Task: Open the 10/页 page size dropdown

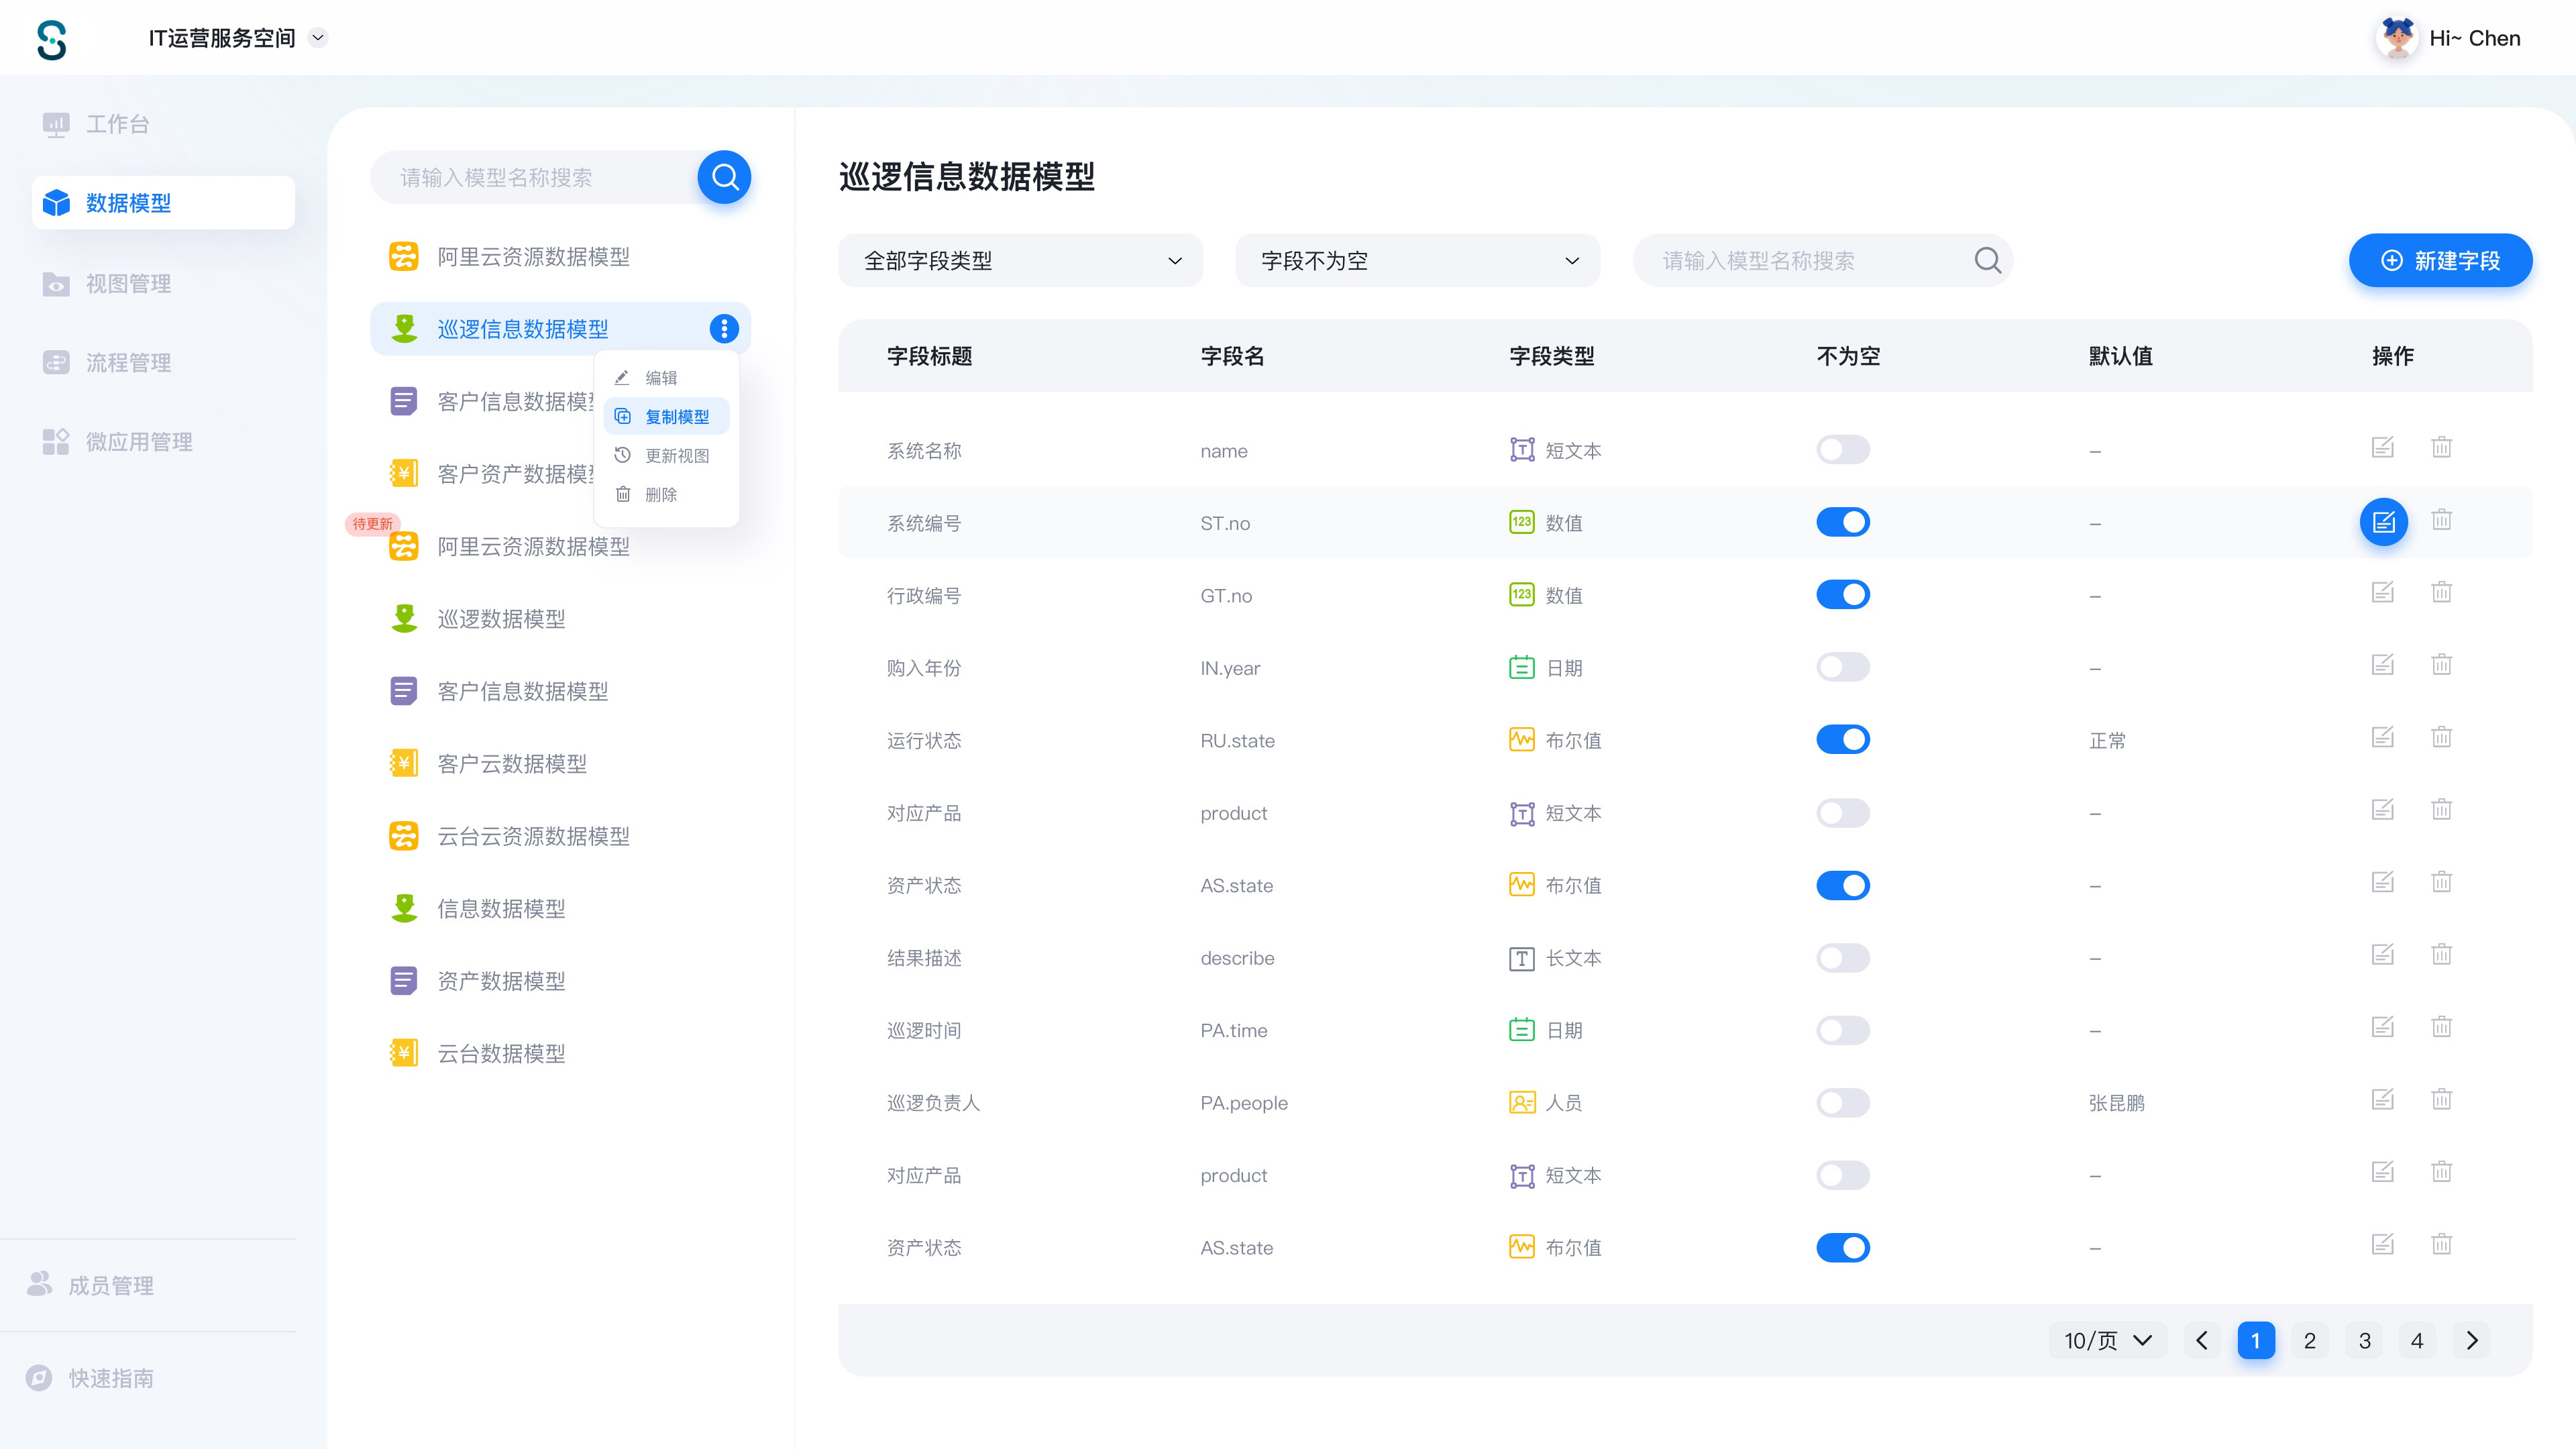Action: pyautogui.click(x=2107, y=1340)
